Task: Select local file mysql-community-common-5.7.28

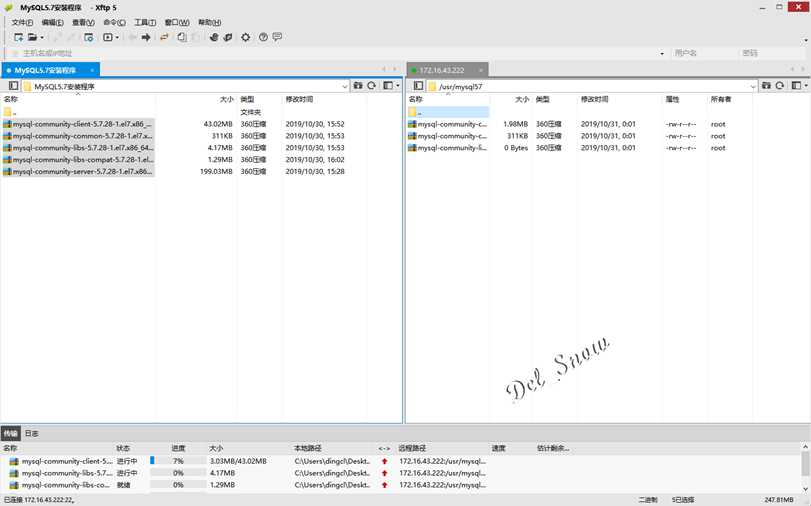Action: (79, 136)
